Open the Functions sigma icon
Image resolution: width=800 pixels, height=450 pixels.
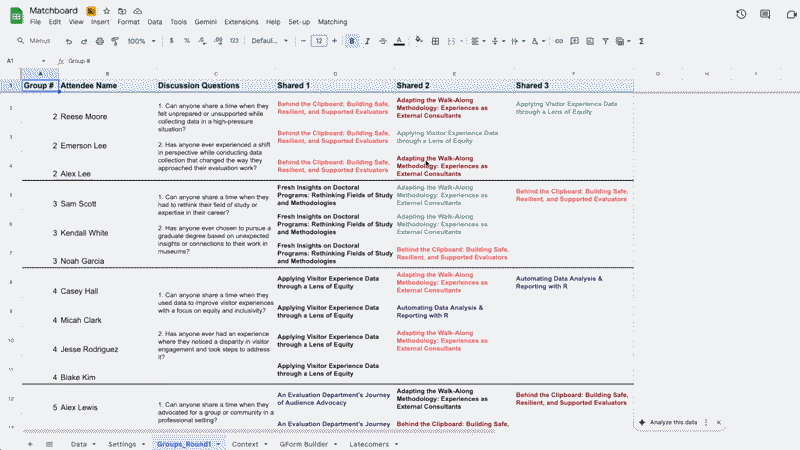point(641,41)
